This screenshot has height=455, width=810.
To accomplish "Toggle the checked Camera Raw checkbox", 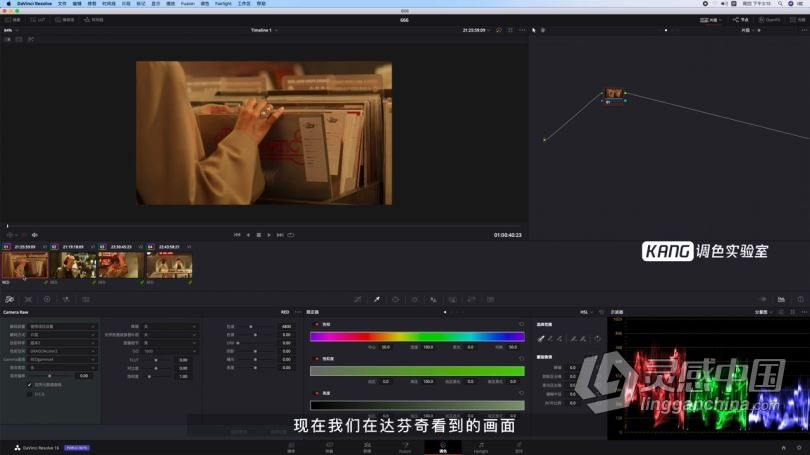I will pyautogui.click(x=29, y=385).
